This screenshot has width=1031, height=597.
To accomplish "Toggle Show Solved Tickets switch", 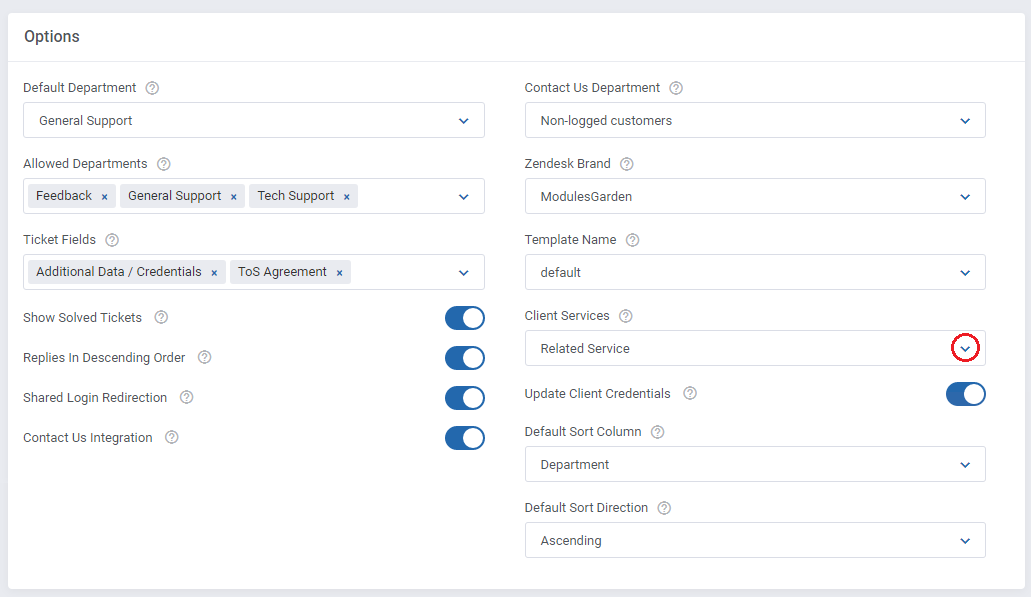I will pyautogui.click(x=465, y=318).
